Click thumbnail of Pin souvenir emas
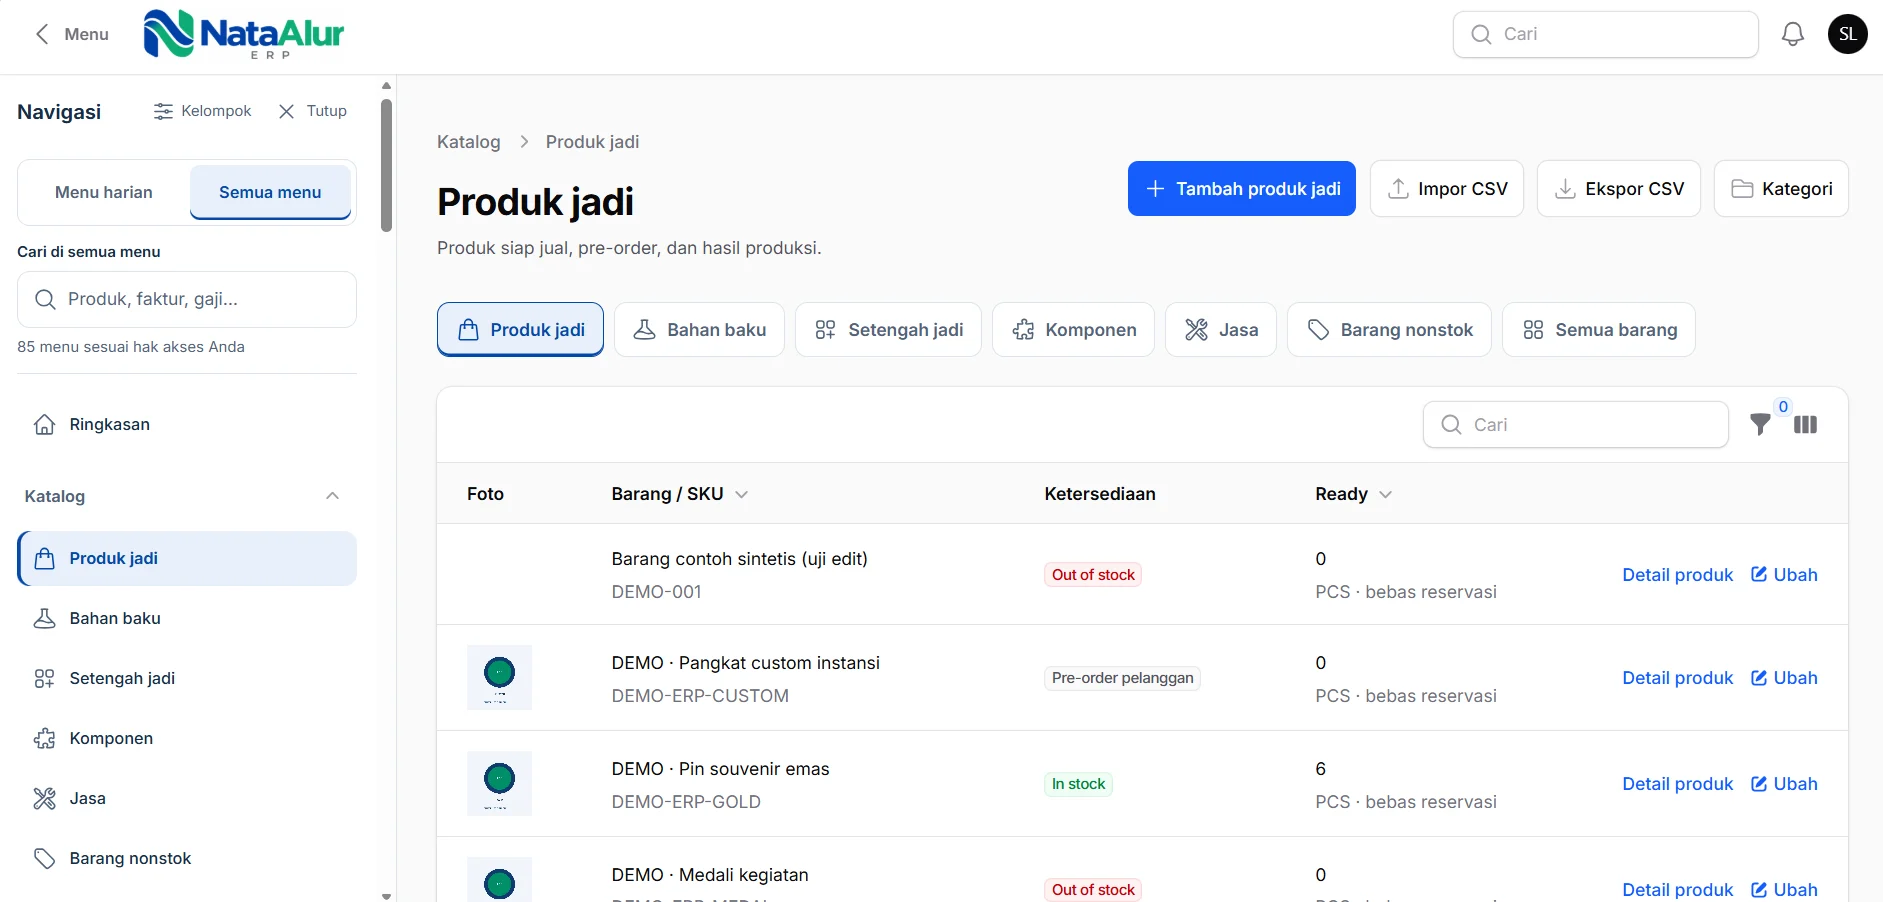This screenshot has width=1883, height=902. (x=499, y=784)
